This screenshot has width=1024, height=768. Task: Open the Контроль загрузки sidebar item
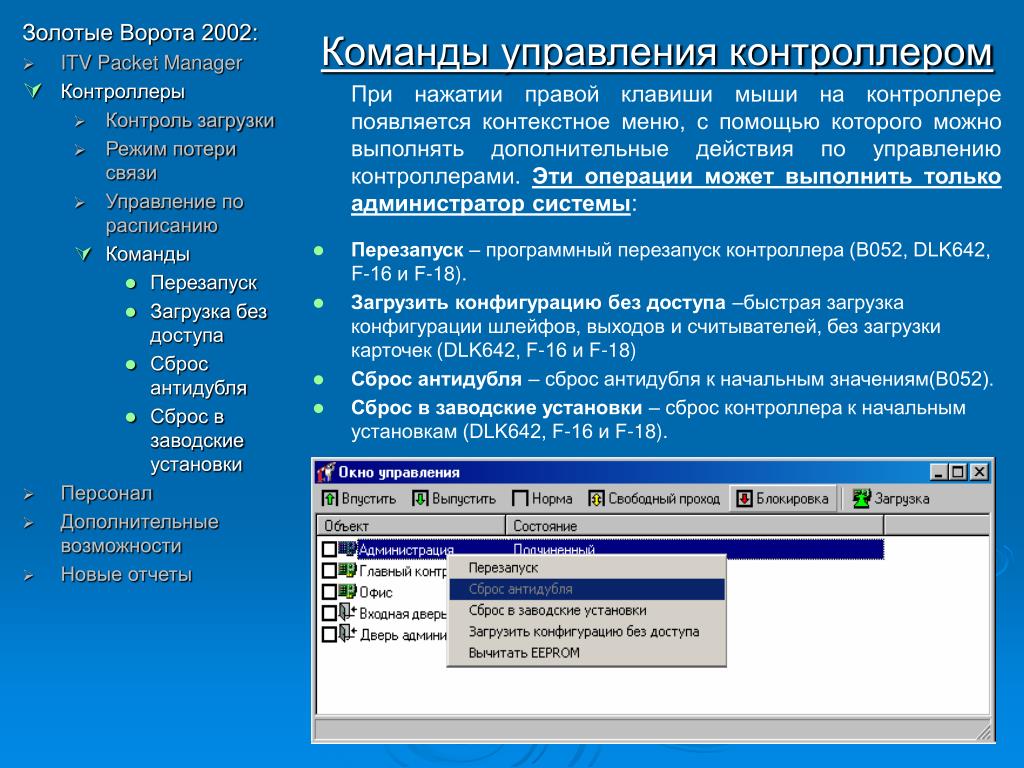click(190, 120)
